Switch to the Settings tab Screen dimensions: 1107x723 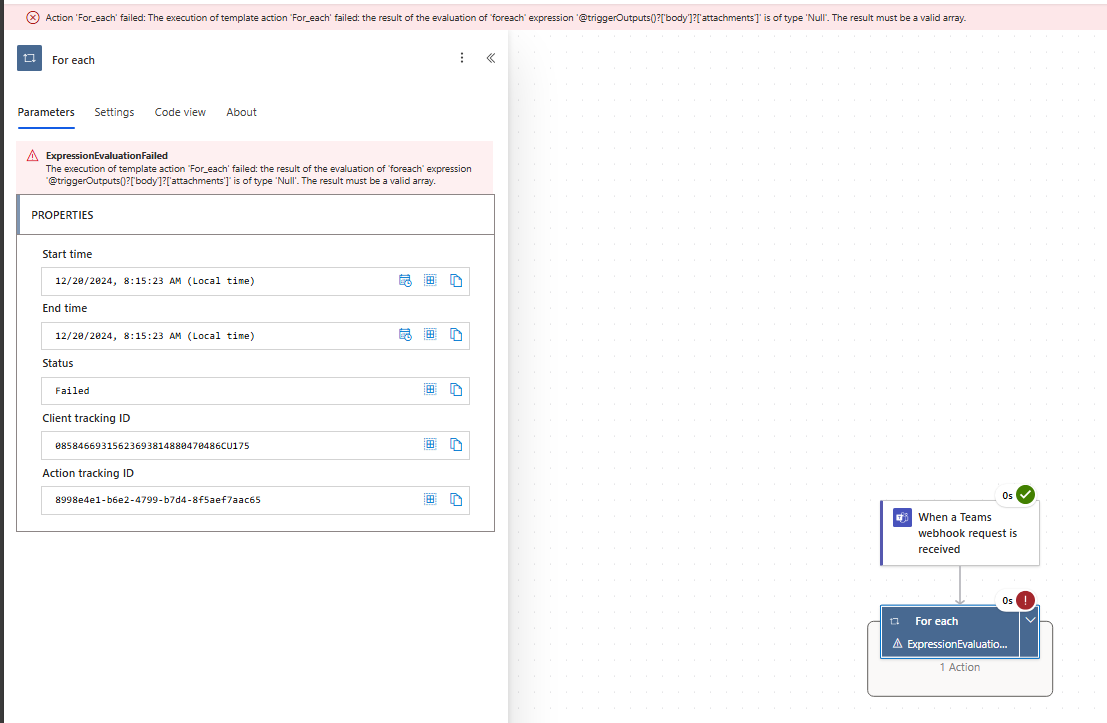114,112
